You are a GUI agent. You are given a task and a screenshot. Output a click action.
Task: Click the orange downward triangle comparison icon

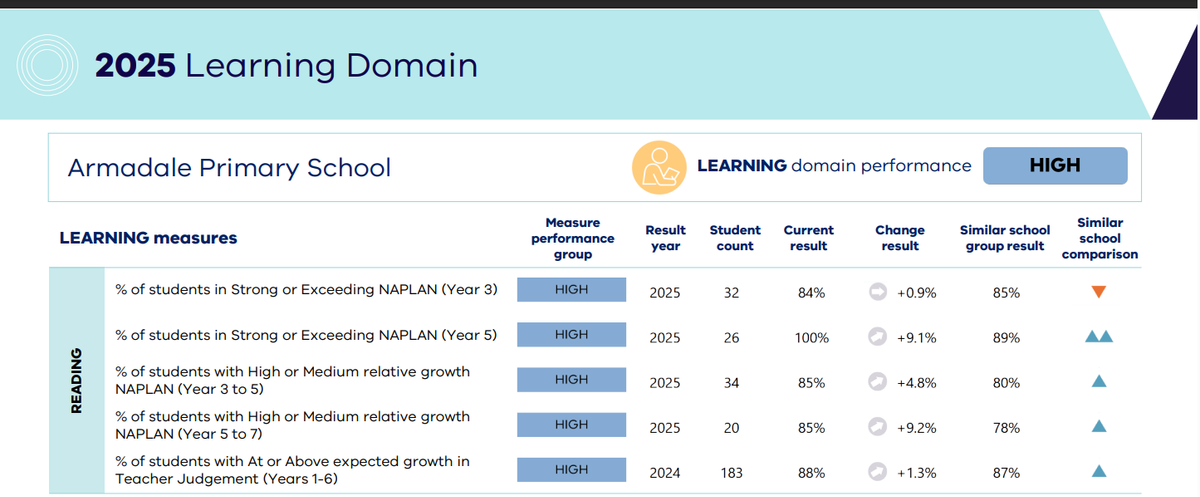click(1098, 292)
